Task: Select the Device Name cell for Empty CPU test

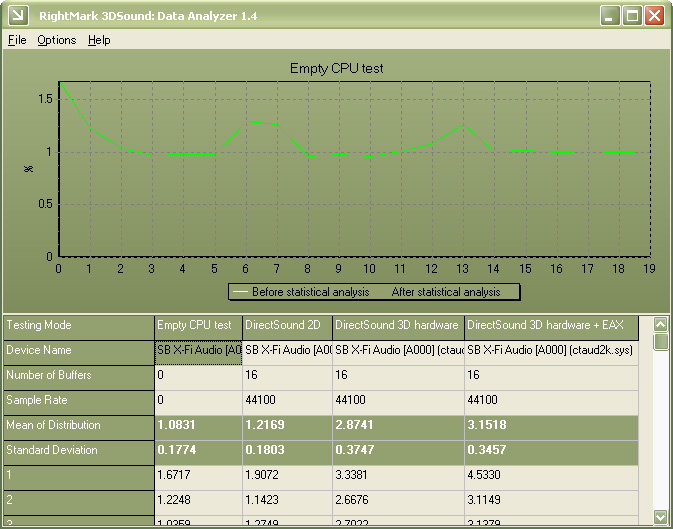Action: click(x=198, y=350)
